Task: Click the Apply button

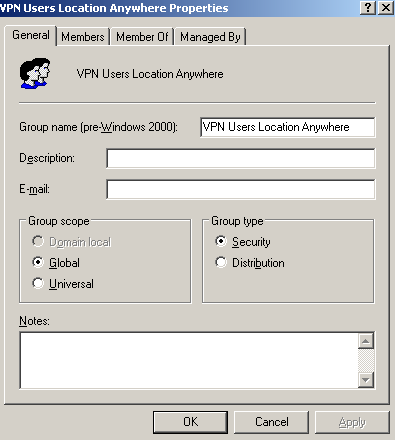Action: 352,422
